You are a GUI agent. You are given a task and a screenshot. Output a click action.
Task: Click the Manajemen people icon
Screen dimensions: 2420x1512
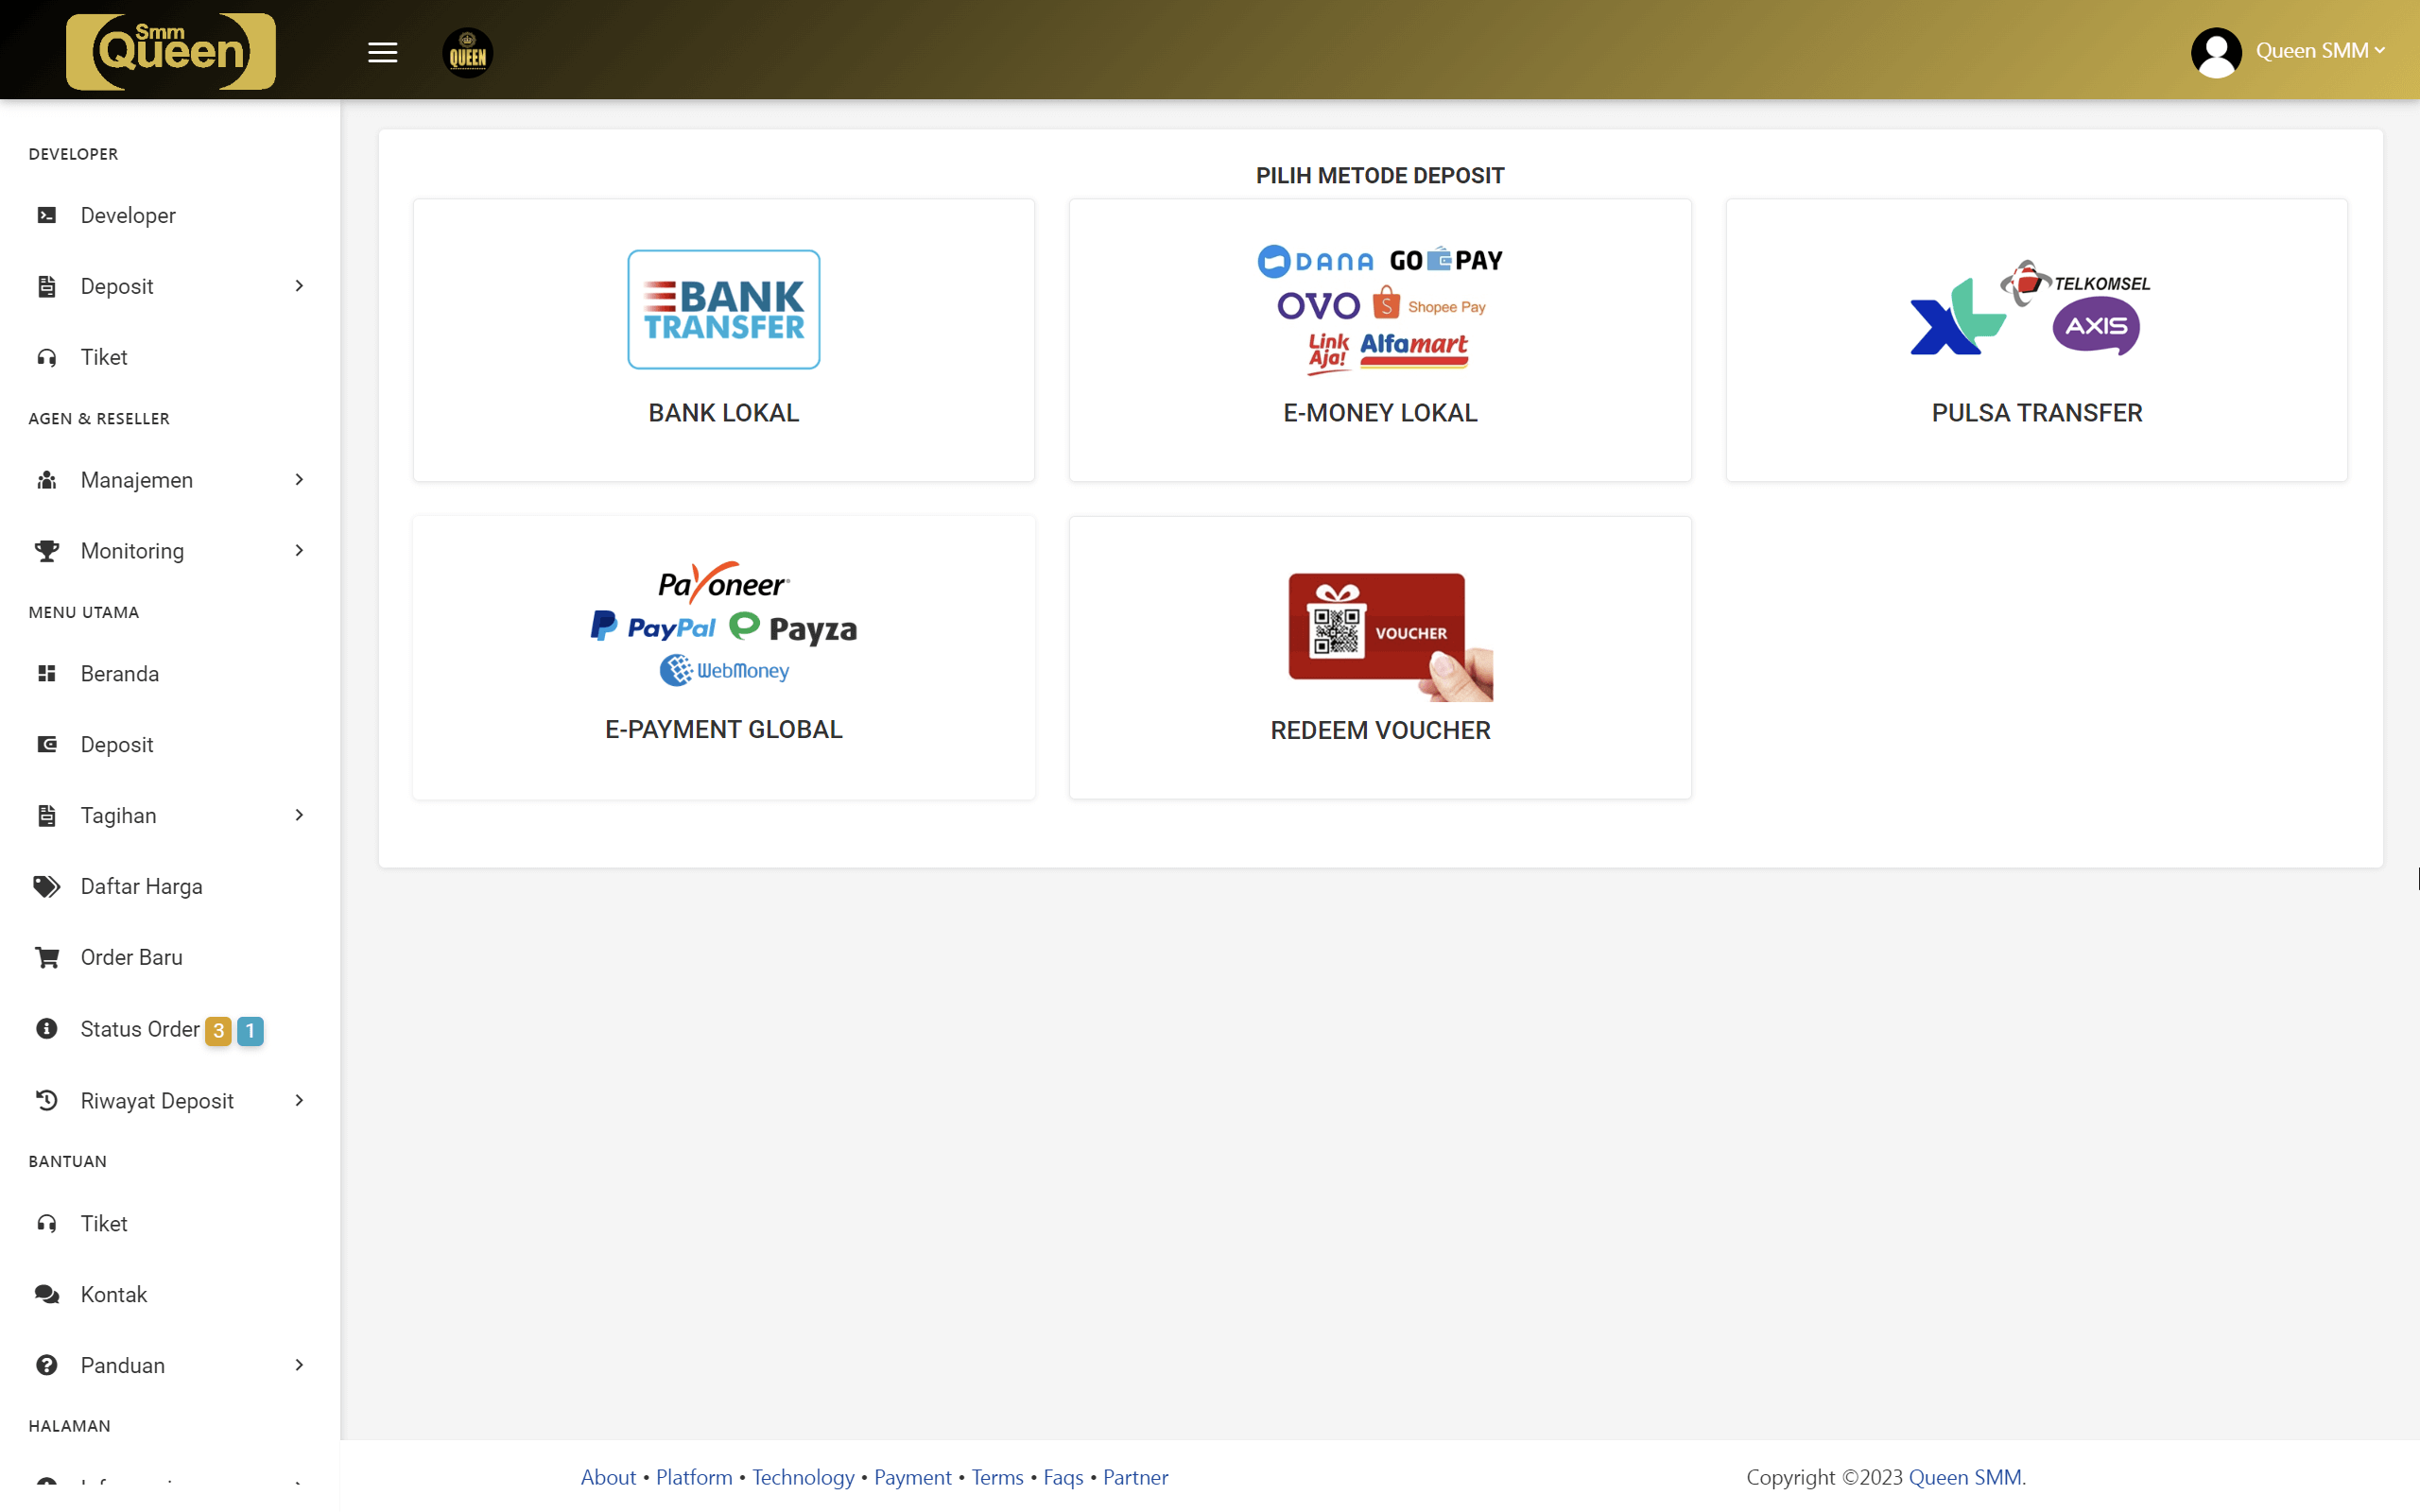[46, 480]
